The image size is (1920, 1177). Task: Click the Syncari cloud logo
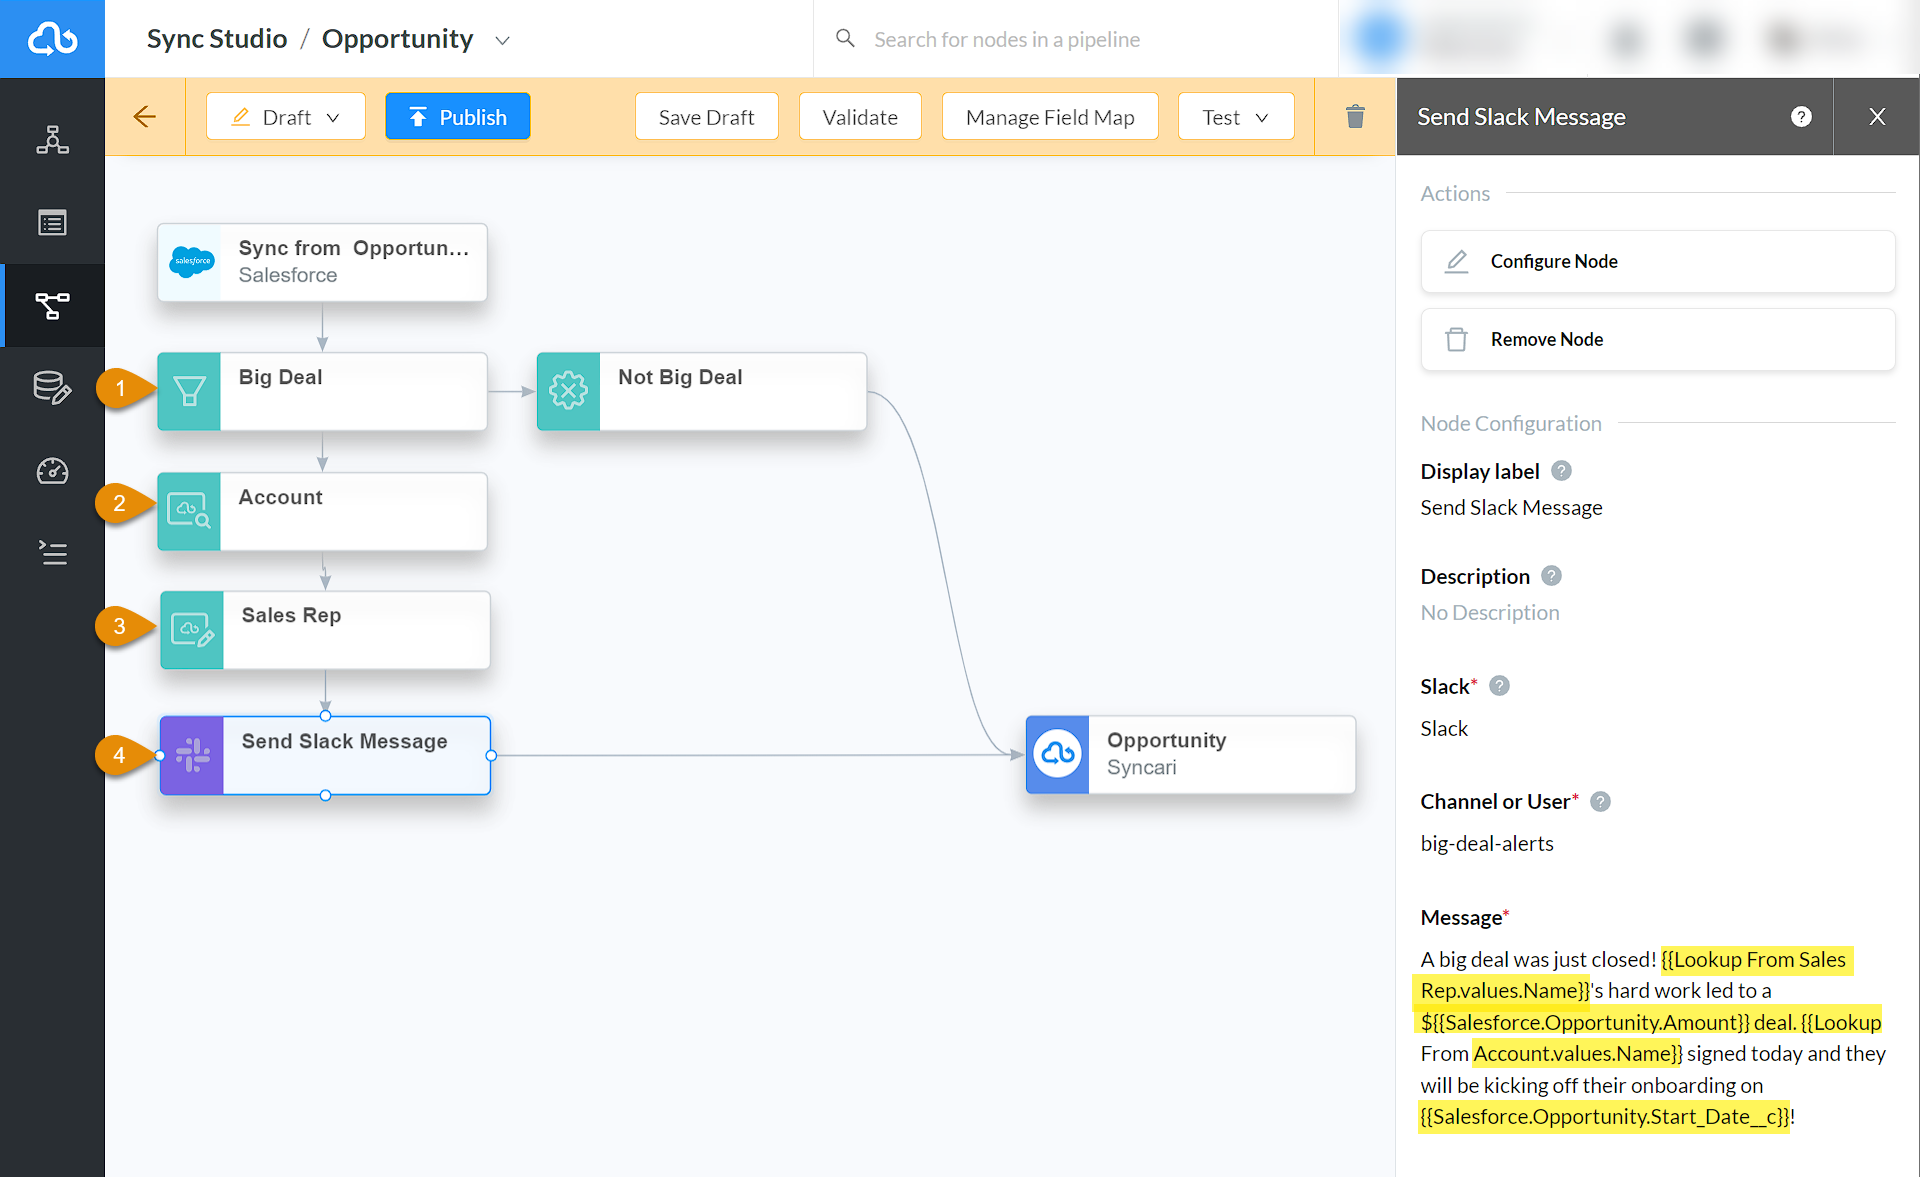(x=52, y=39)
